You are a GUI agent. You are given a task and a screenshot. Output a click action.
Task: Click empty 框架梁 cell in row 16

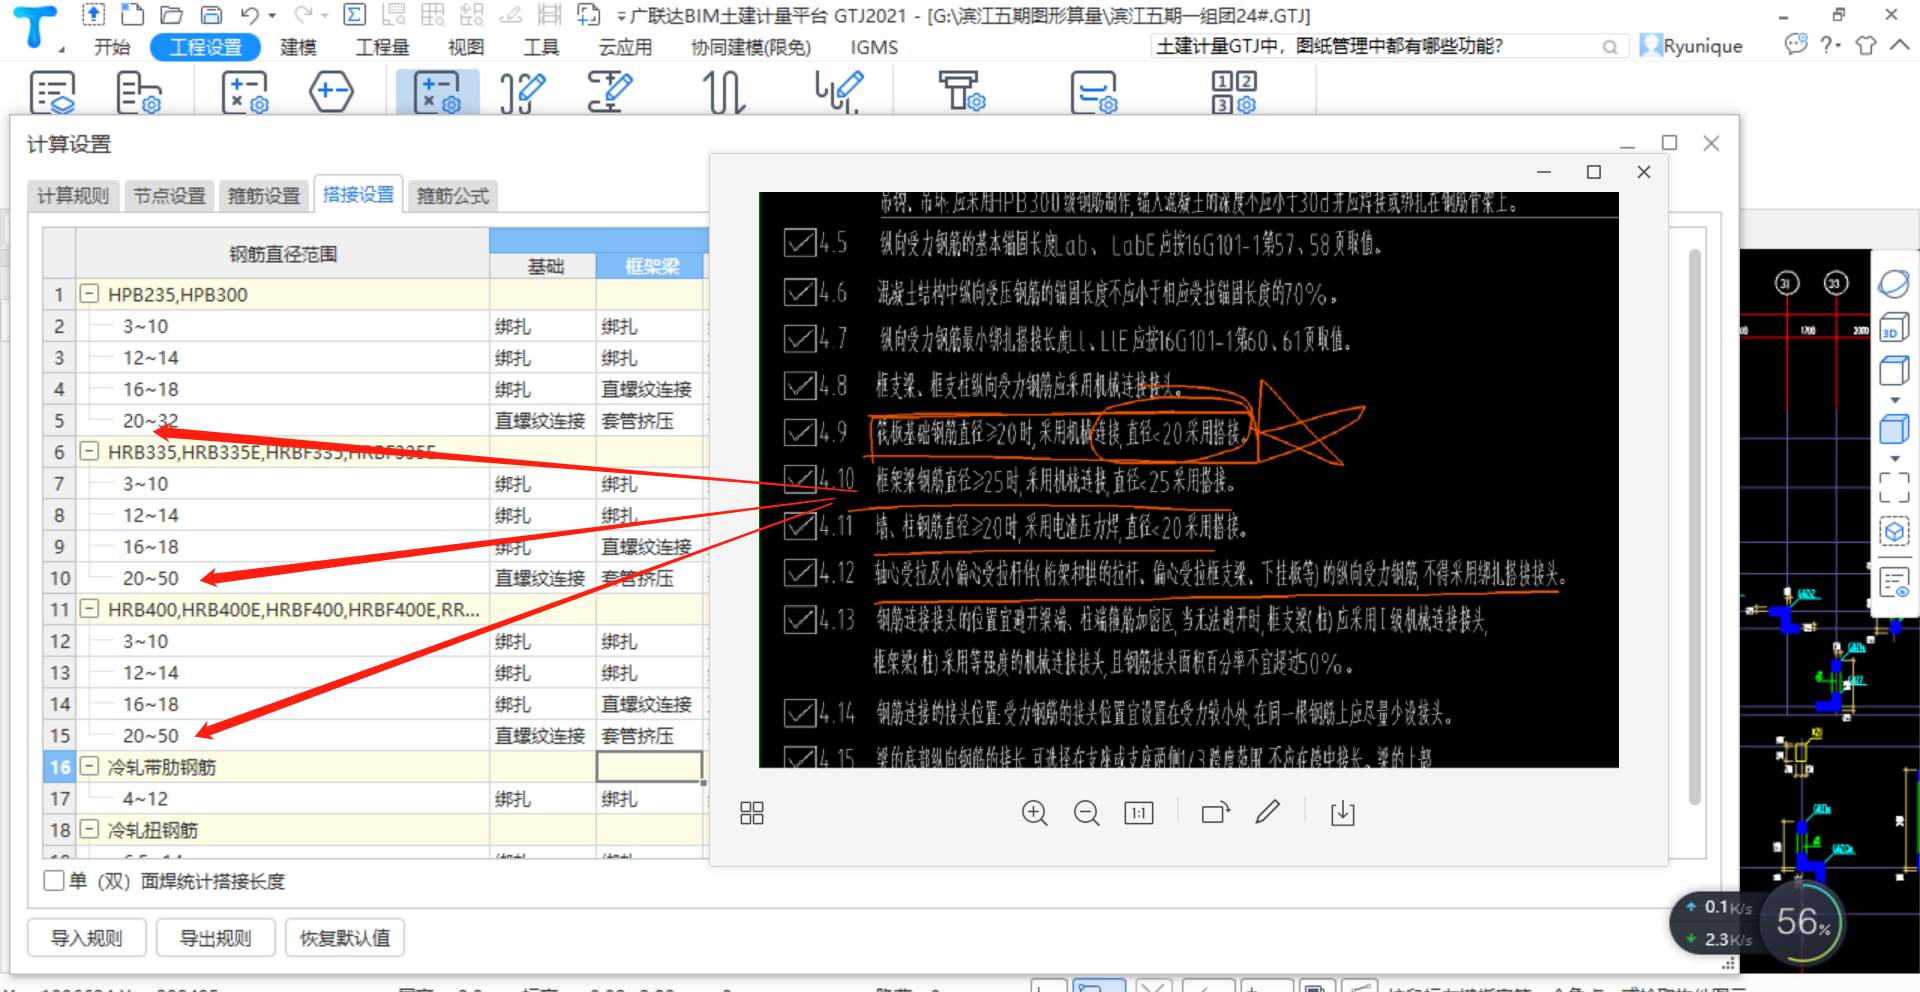[650, 767]
